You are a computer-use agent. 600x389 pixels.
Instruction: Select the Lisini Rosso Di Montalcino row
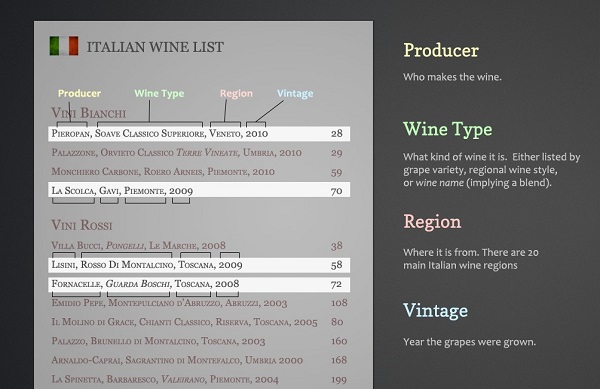point(199,265)
